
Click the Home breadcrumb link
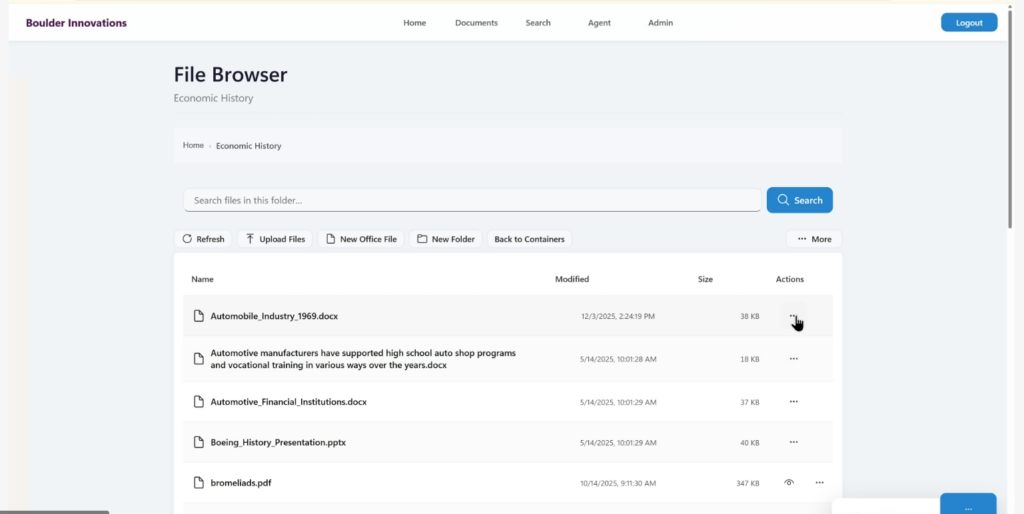193,146
